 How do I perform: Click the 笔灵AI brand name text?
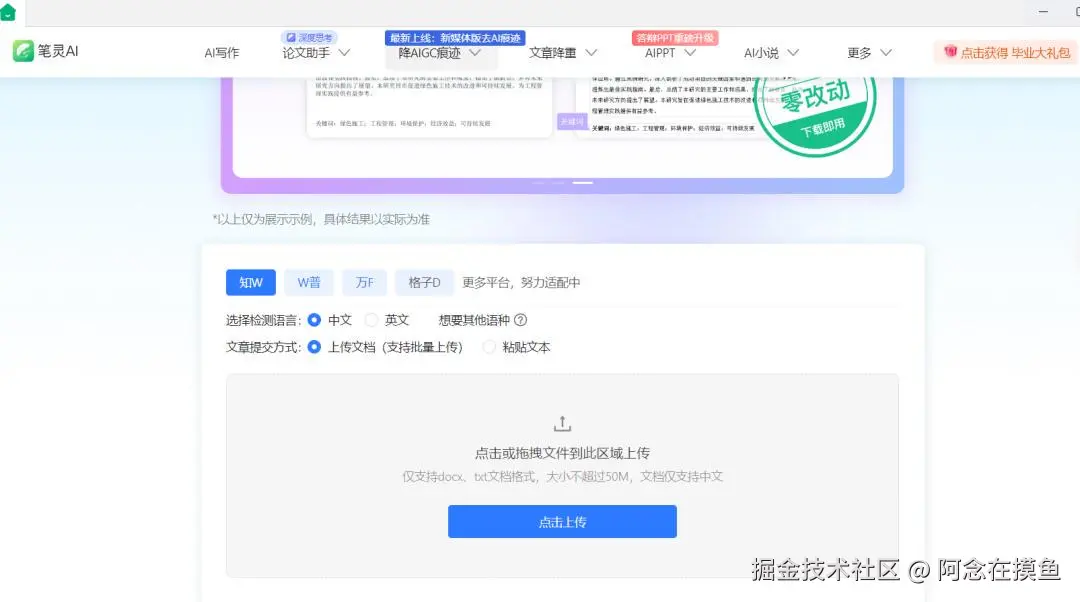[x=58, y=51]
